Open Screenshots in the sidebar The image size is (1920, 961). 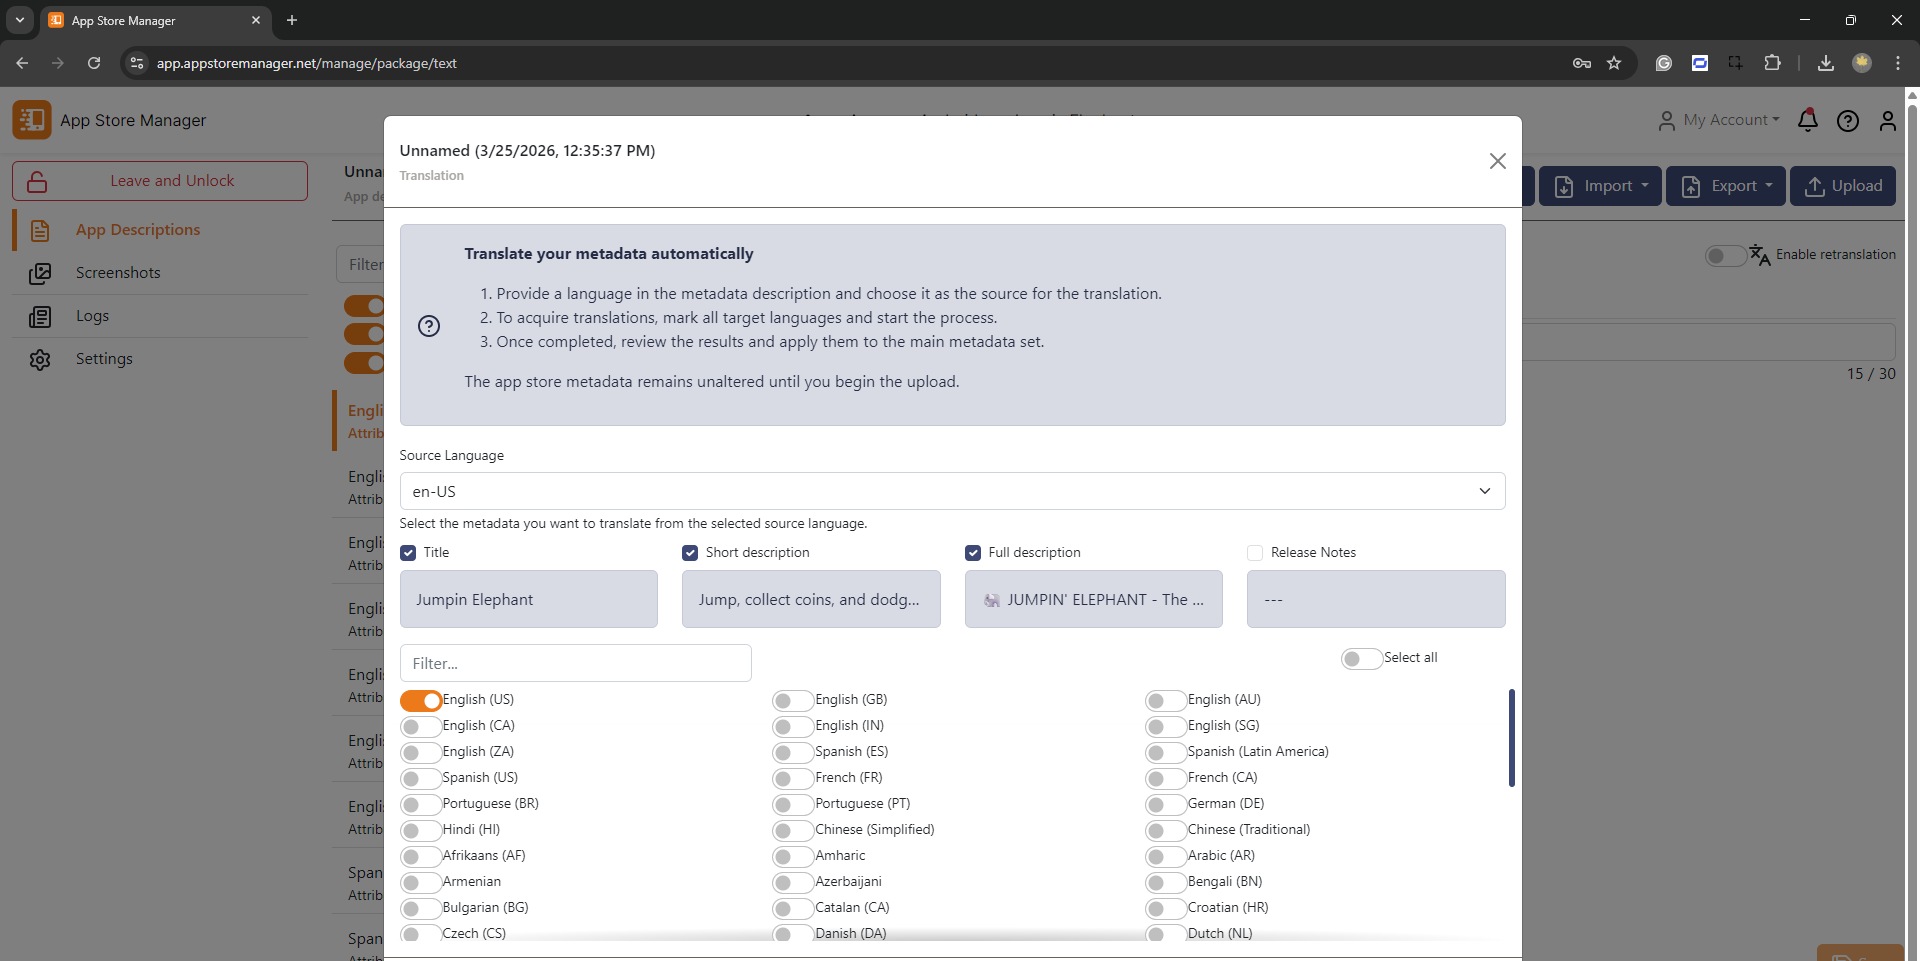(118, 273)
